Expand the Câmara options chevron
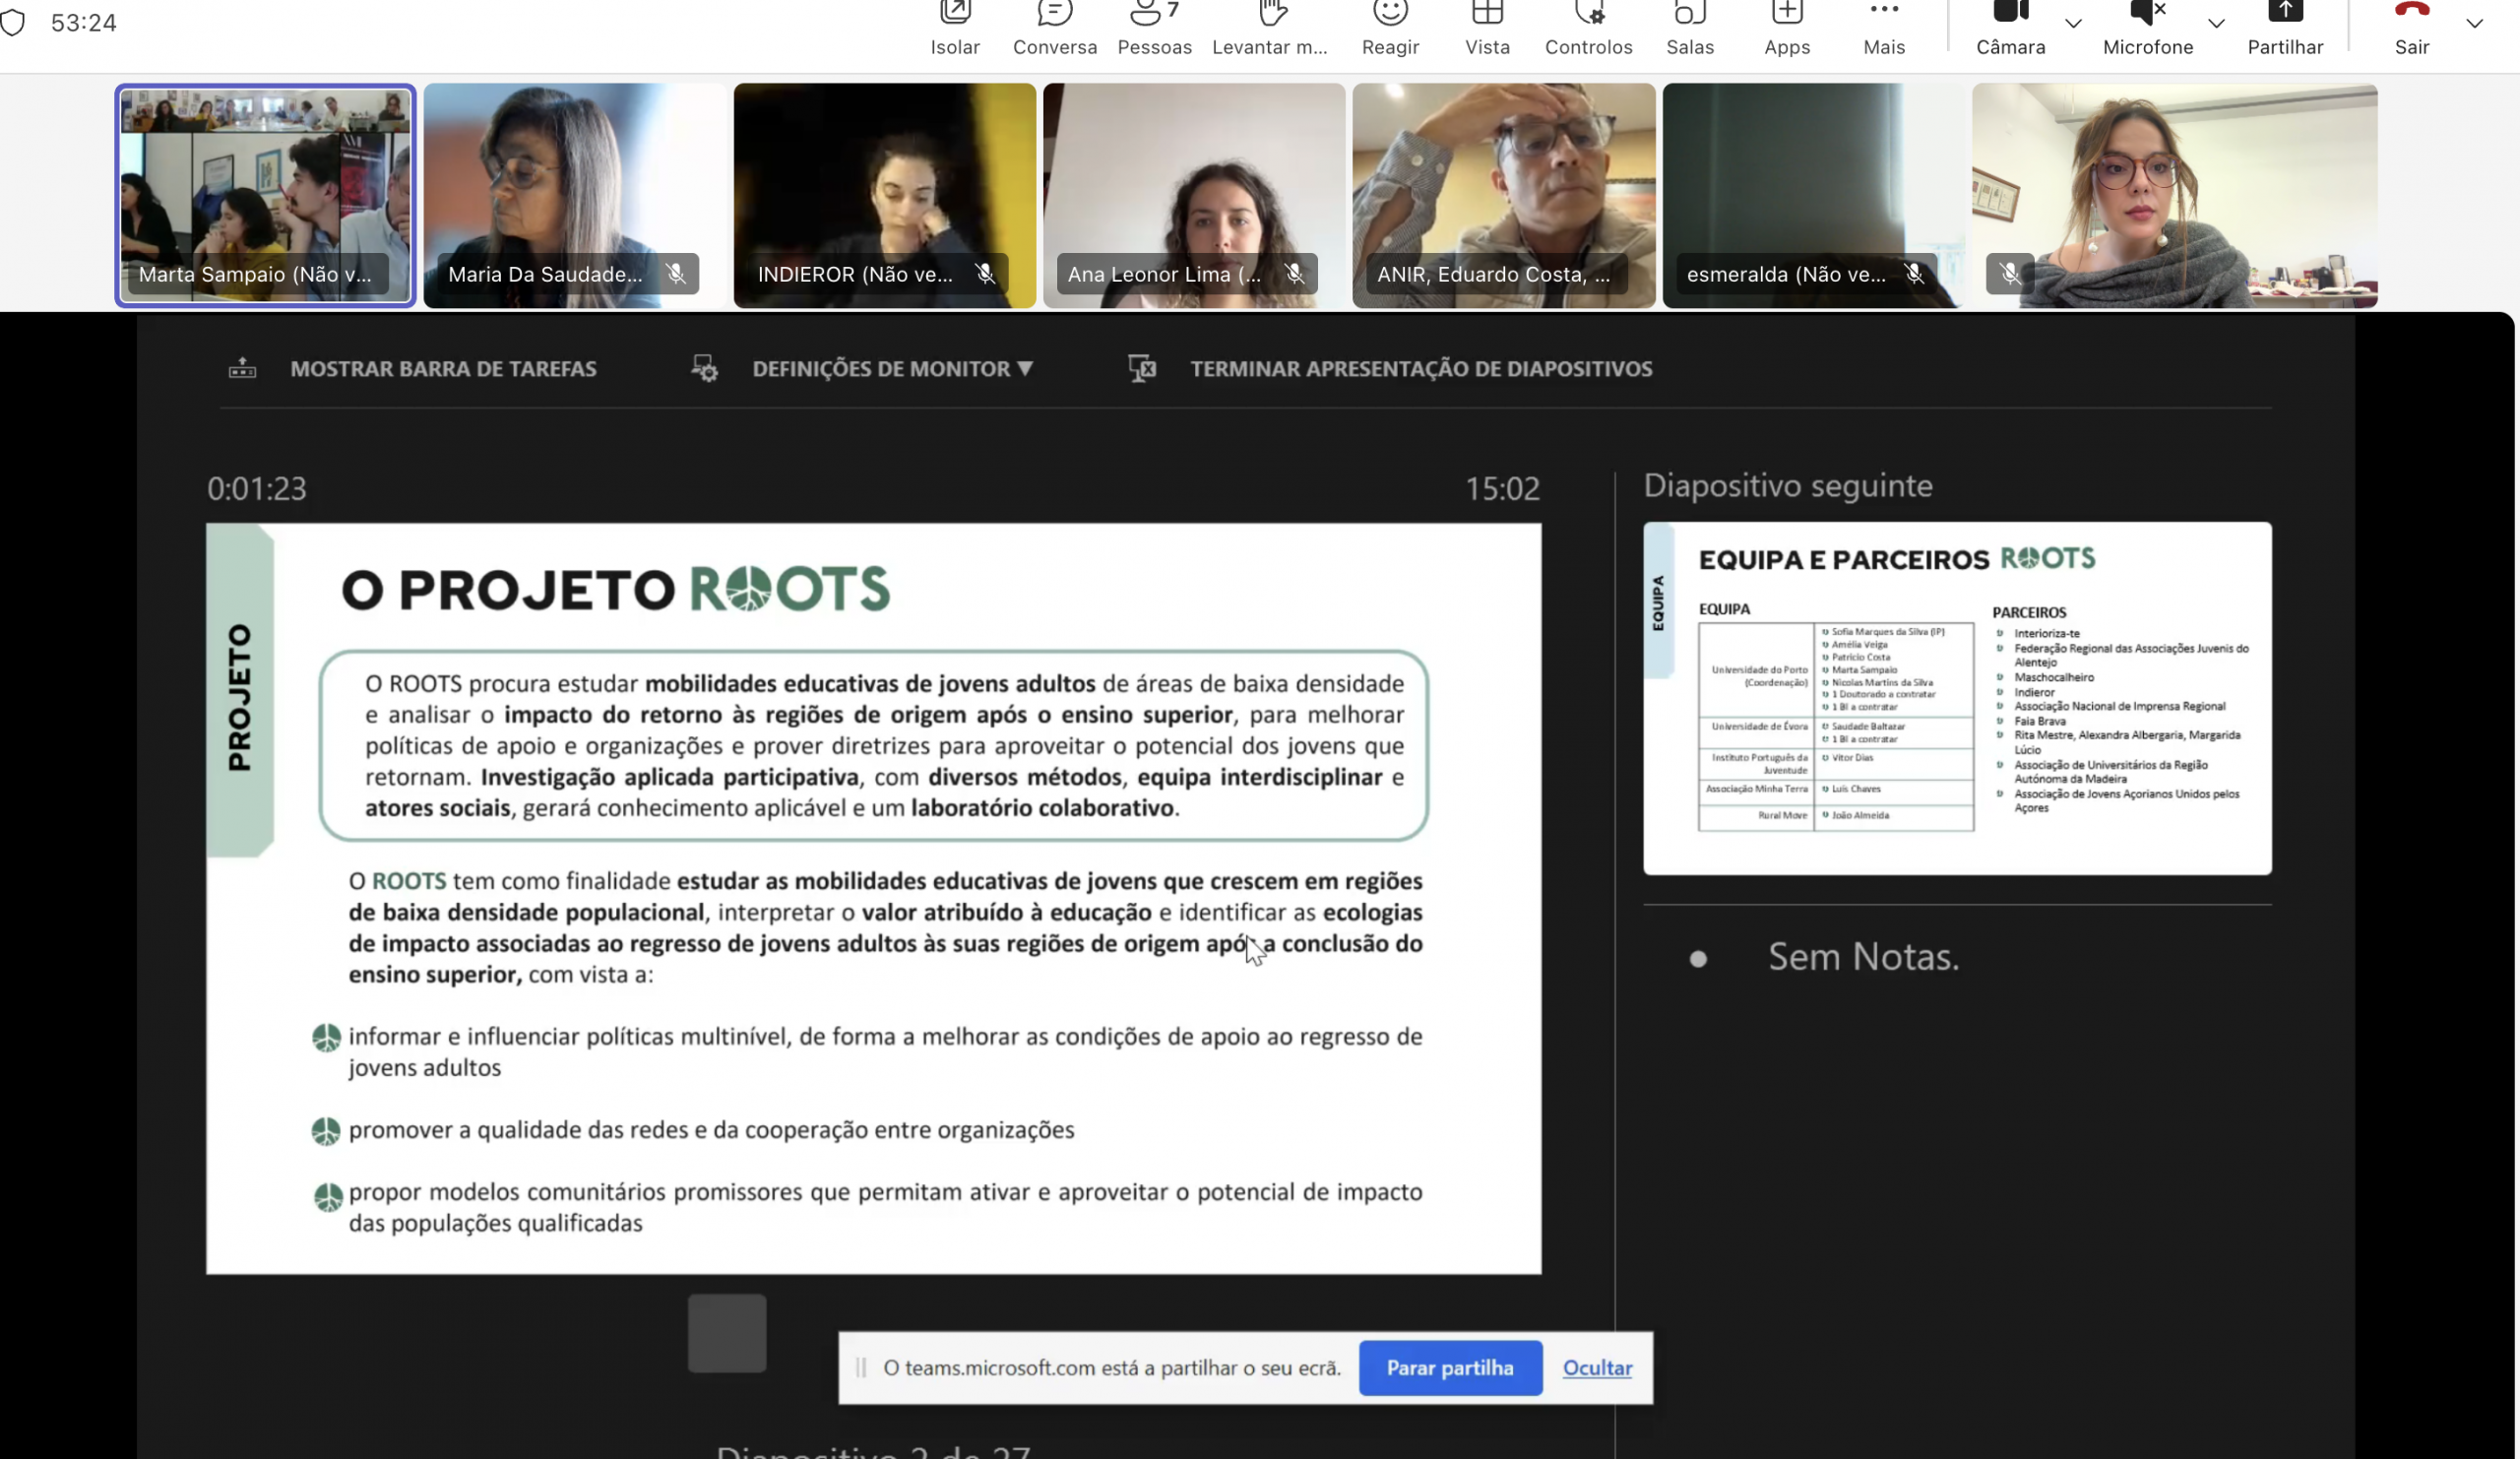 [x=2073, y=24]
